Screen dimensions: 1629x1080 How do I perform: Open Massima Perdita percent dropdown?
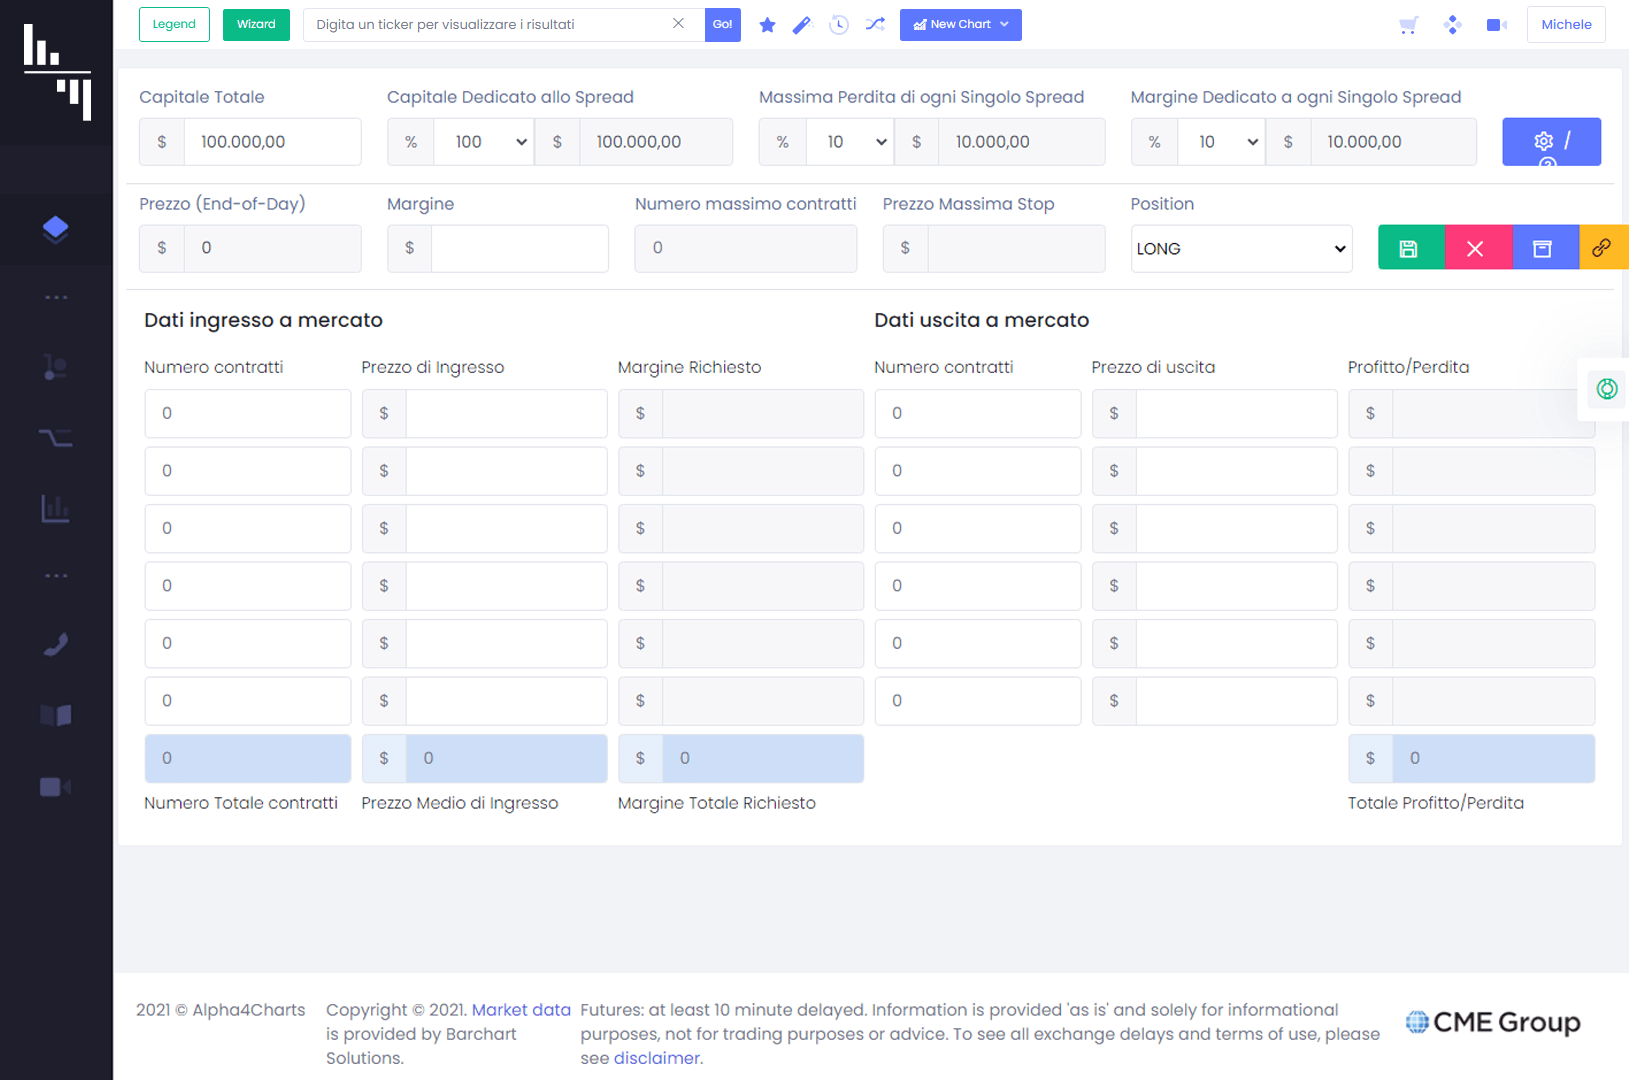[850, 142]
